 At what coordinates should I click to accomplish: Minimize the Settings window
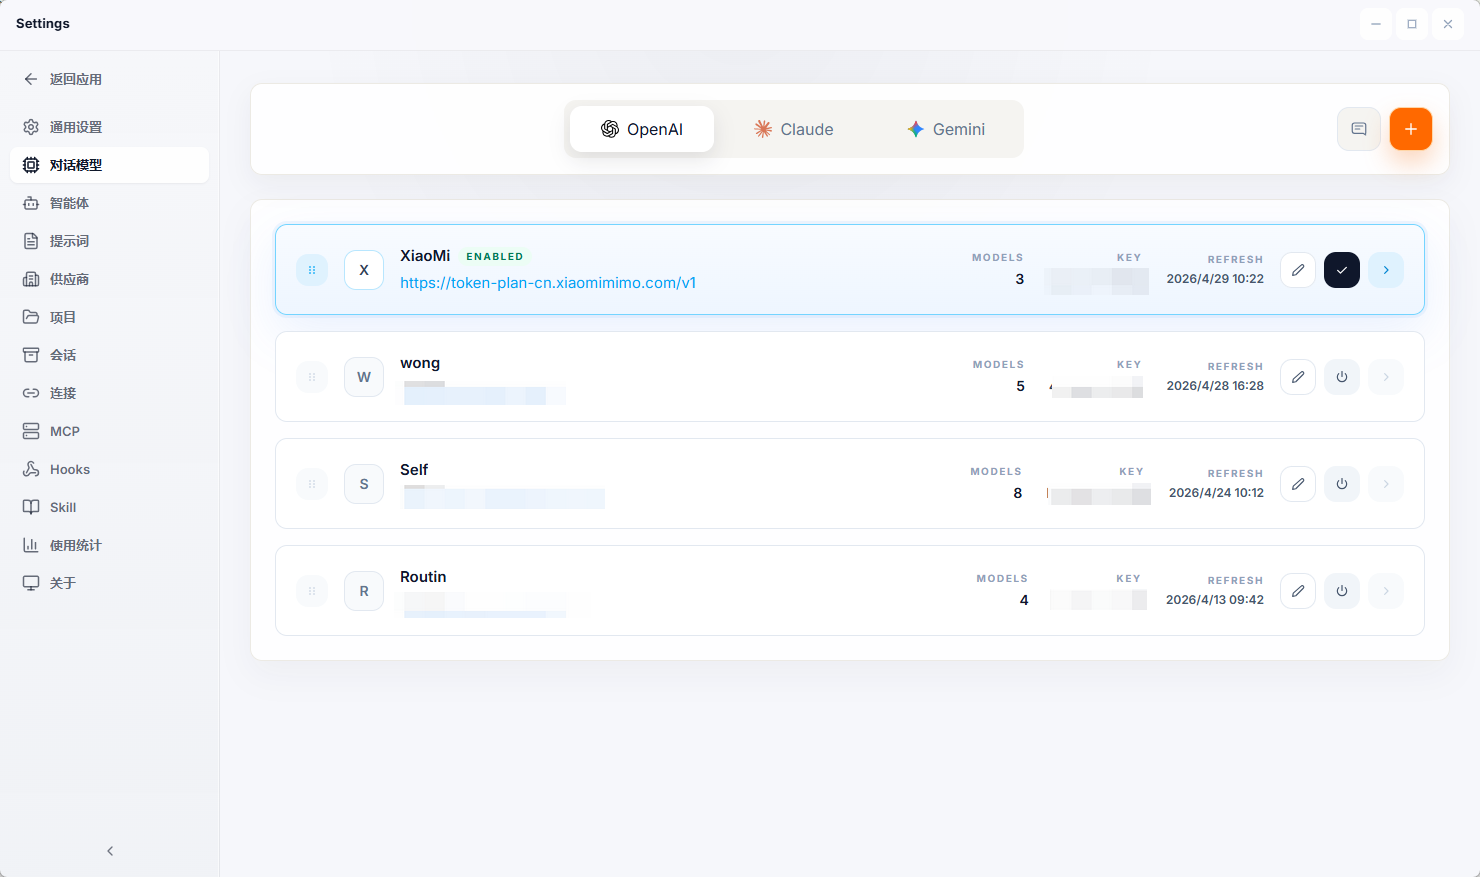pyautogui.click(x=1376, y=24)
